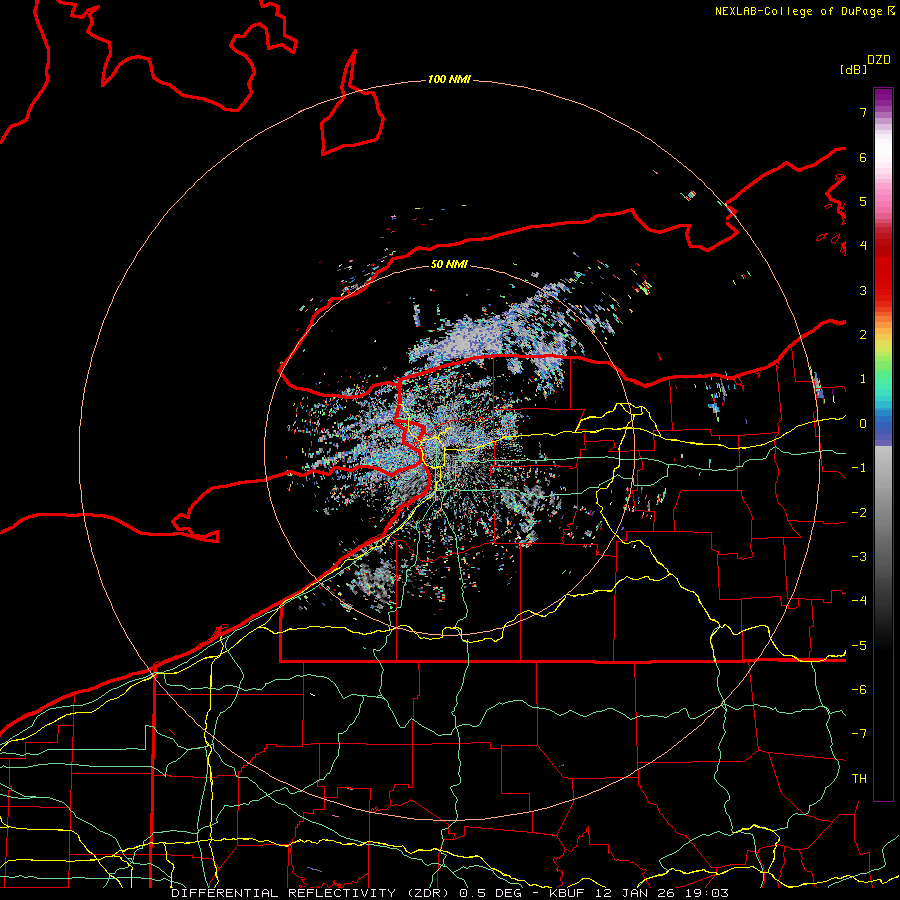Click the 0 value on the color scale
Image resolution: width=900 pixels, height=900 pixels.
863,424
